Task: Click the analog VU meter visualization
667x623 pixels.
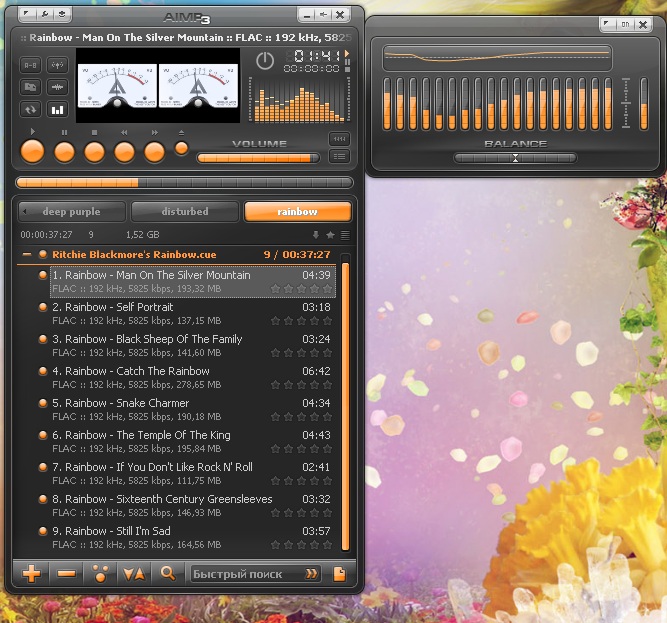Action: (158, 85)
